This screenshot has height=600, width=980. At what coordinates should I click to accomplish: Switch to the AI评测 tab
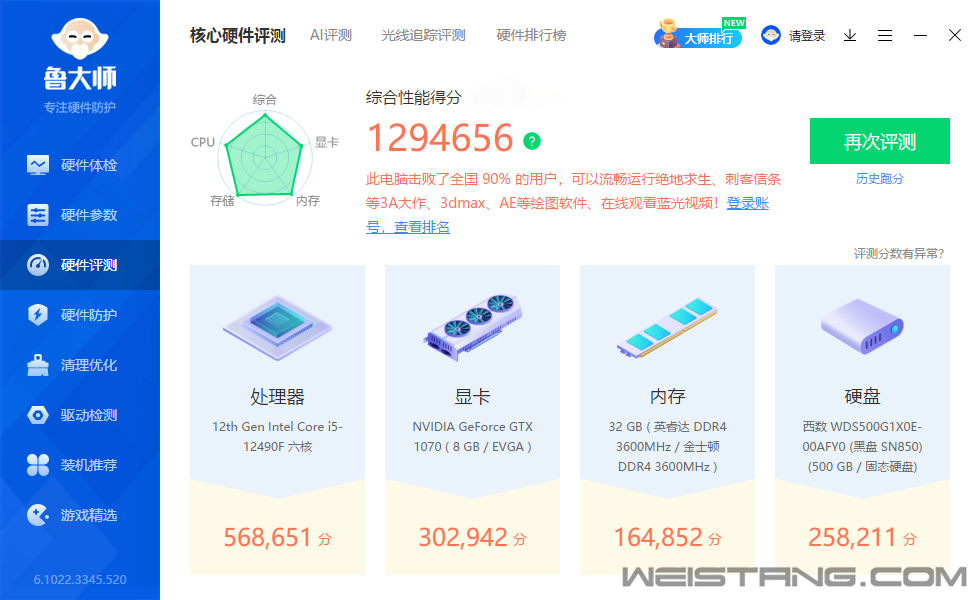(x=331, y=36)
